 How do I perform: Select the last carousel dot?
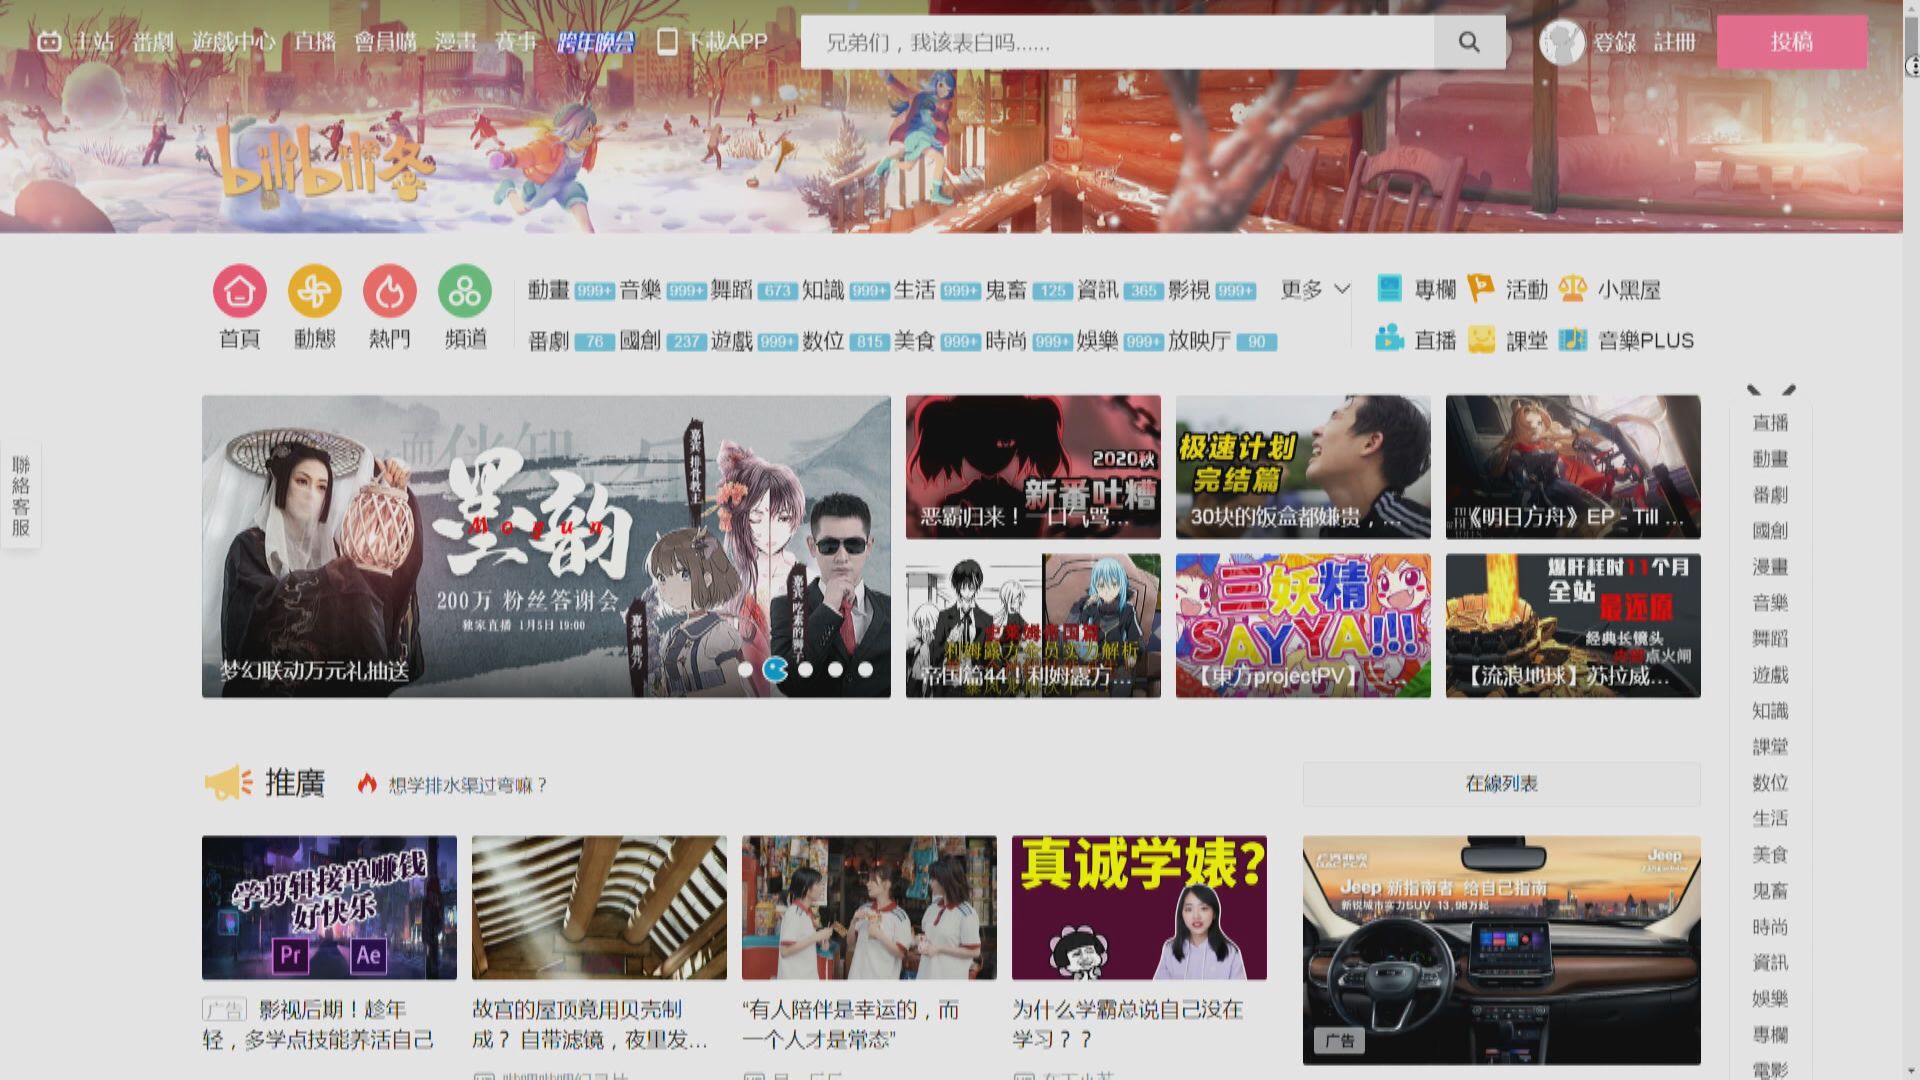coord(865,669)
